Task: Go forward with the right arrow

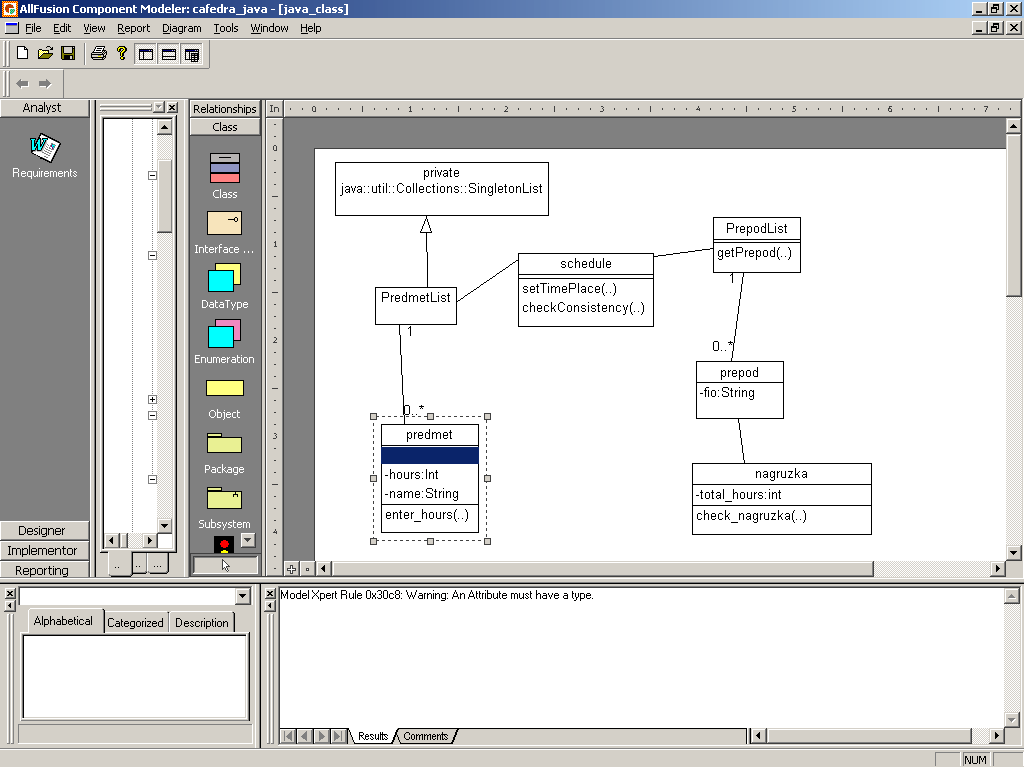Action: [x=45, y=84]
